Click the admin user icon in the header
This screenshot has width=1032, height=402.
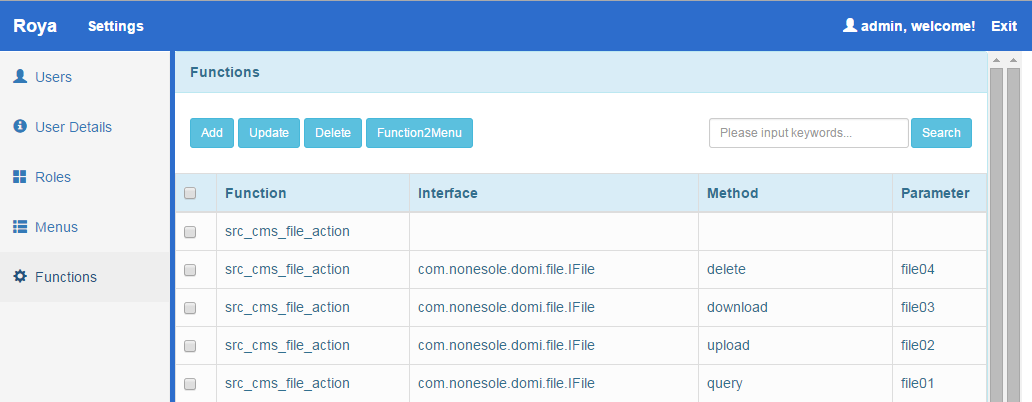(850, 26)
